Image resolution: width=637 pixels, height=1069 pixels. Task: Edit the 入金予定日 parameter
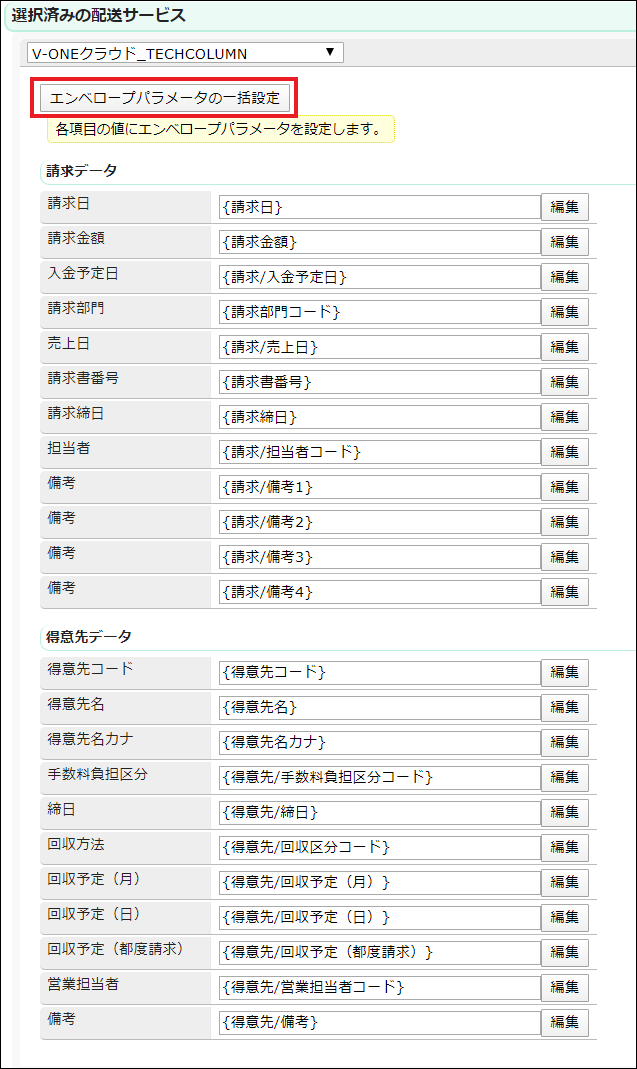[565, 277]
